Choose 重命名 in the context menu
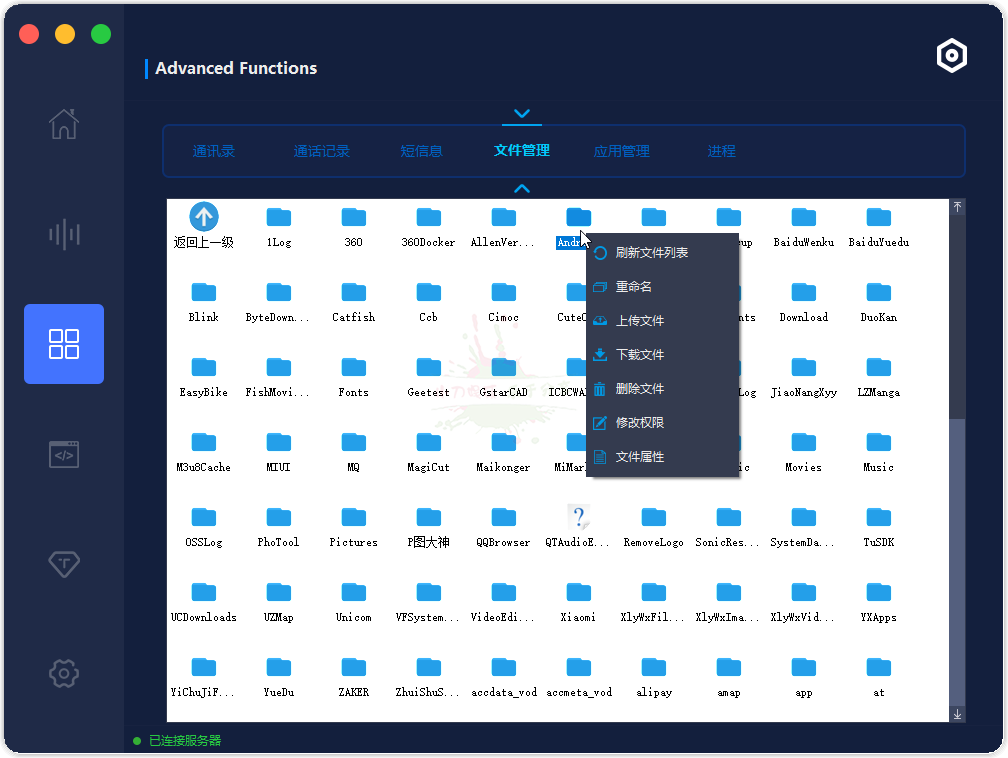 click(634, 287)
